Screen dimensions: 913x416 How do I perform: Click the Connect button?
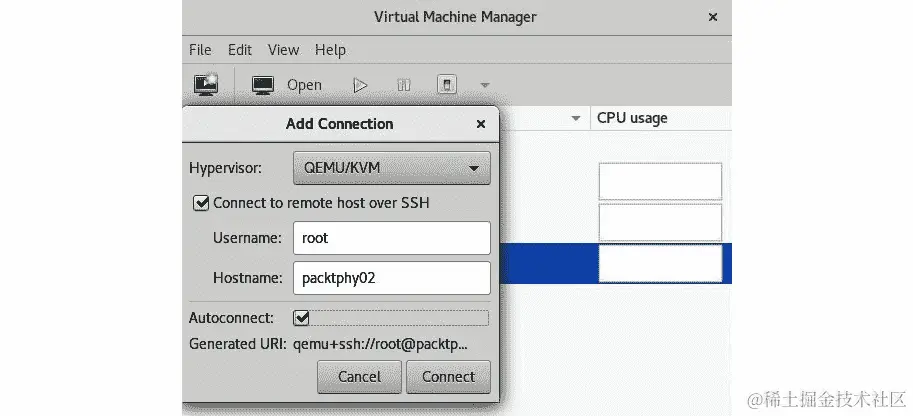(448, 377)
